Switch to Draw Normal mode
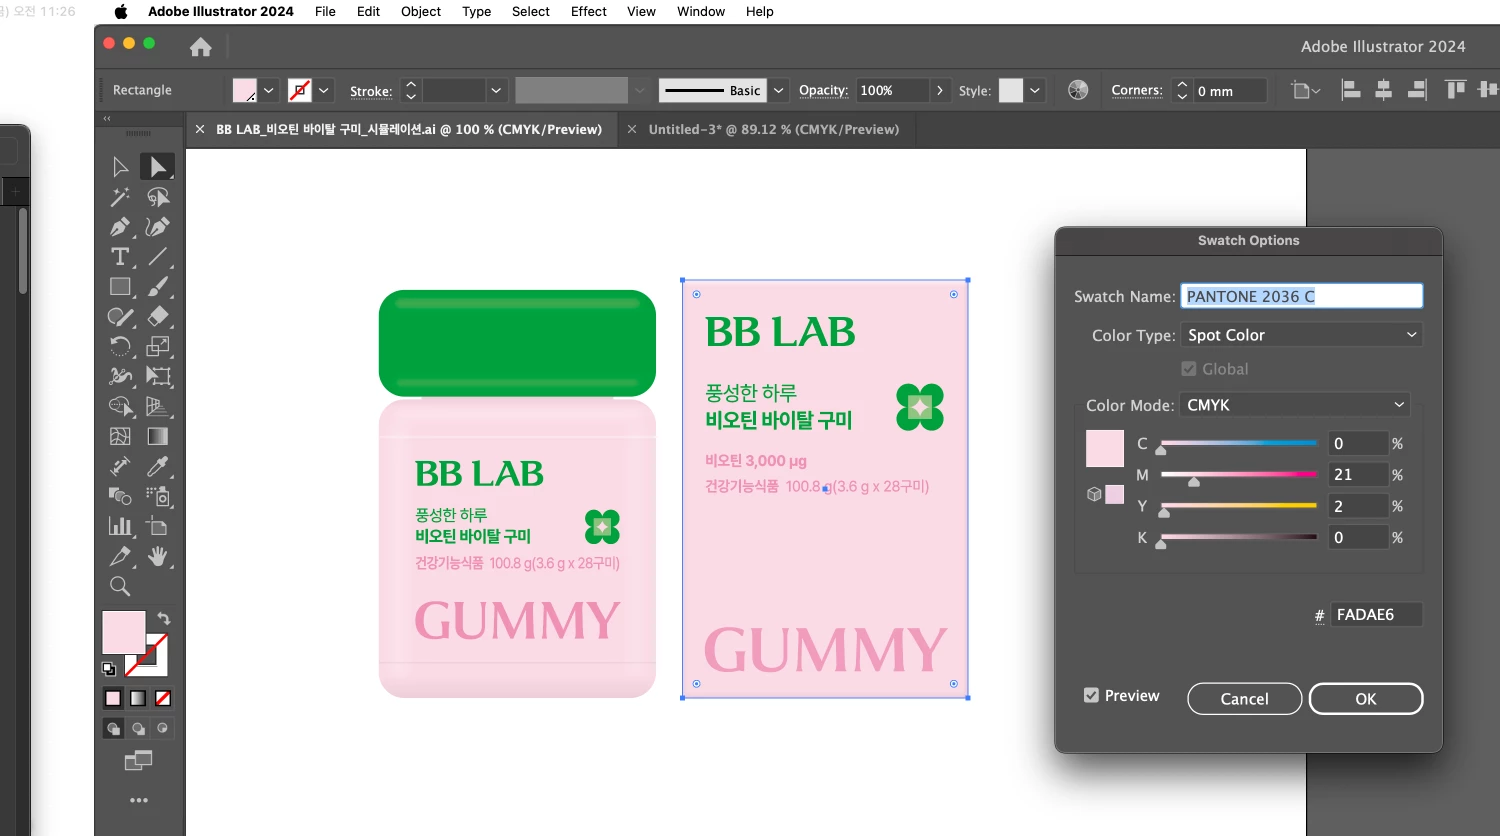 click(x=113, y=728)
